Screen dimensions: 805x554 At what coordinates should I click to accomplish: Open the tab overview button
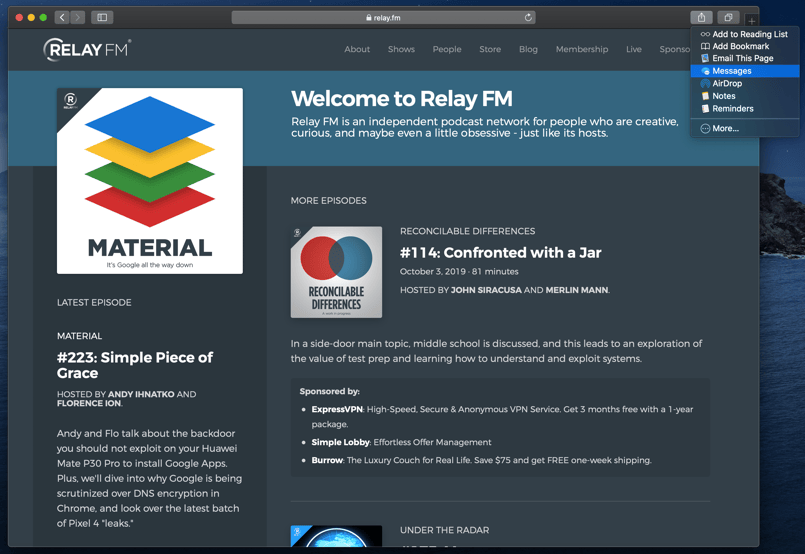click(x=728, y=17)
